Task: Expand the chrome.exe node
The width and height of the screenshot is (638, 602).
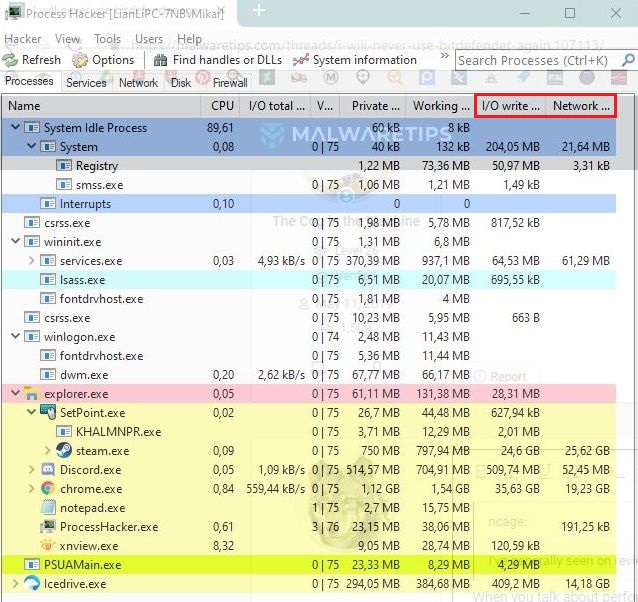Action: pyautogui.click(x=31, y=488)
